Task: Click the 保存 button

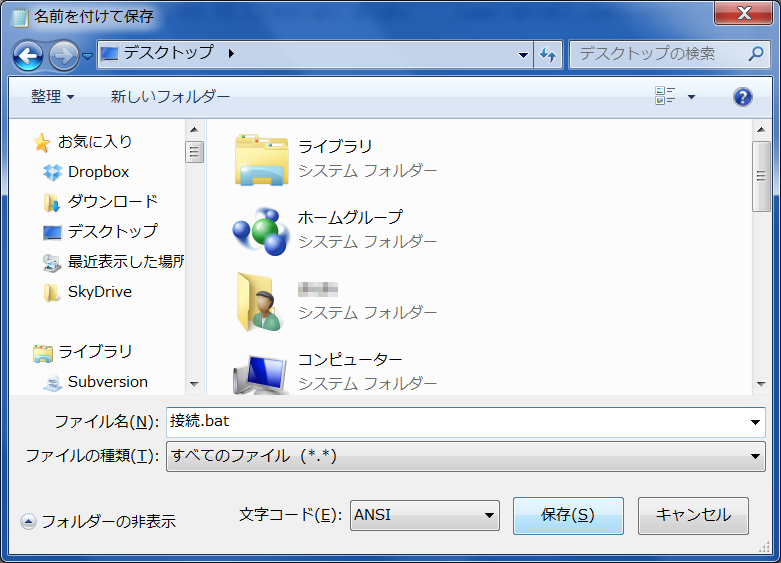Action: [568, 516]
